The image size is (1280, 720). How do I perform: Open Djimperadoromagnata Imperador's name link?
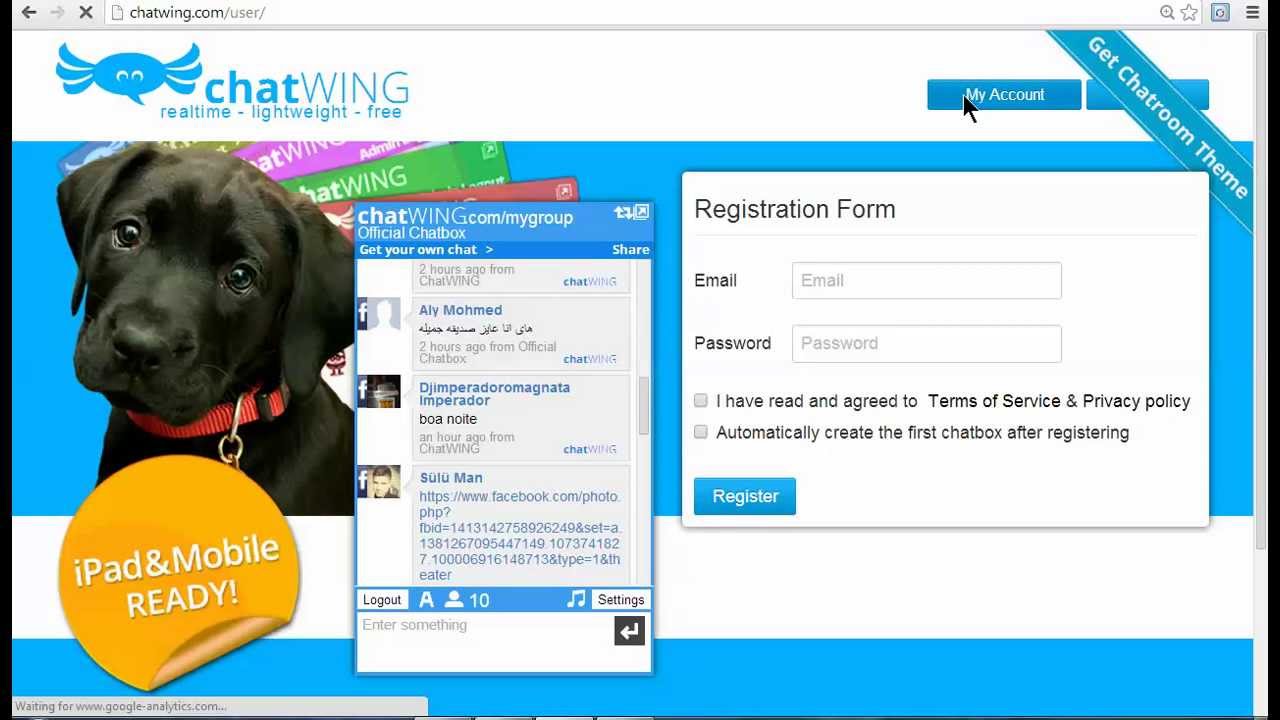click(x=494, y=394)
